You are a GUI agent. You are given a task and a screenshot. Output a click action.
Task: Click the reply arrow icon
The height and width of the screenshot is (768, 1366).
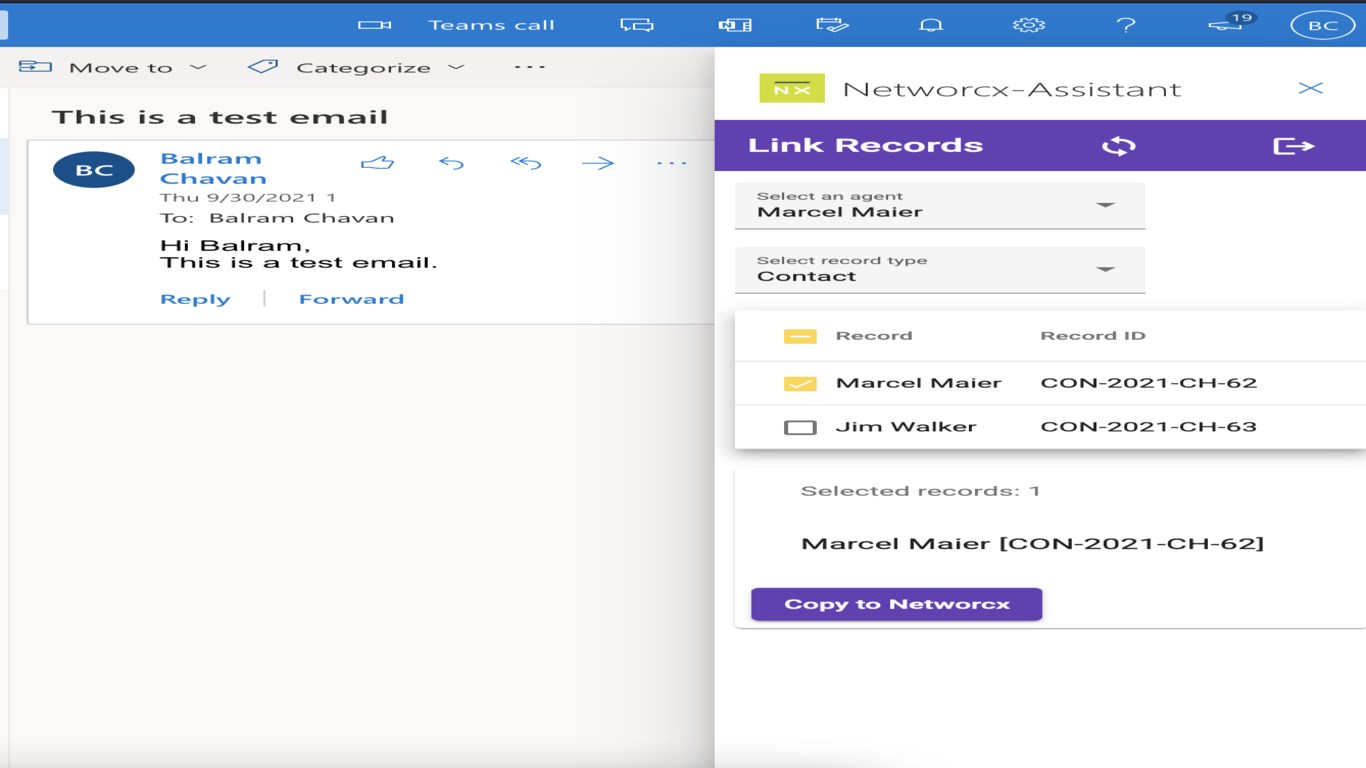tap(452, 162)
